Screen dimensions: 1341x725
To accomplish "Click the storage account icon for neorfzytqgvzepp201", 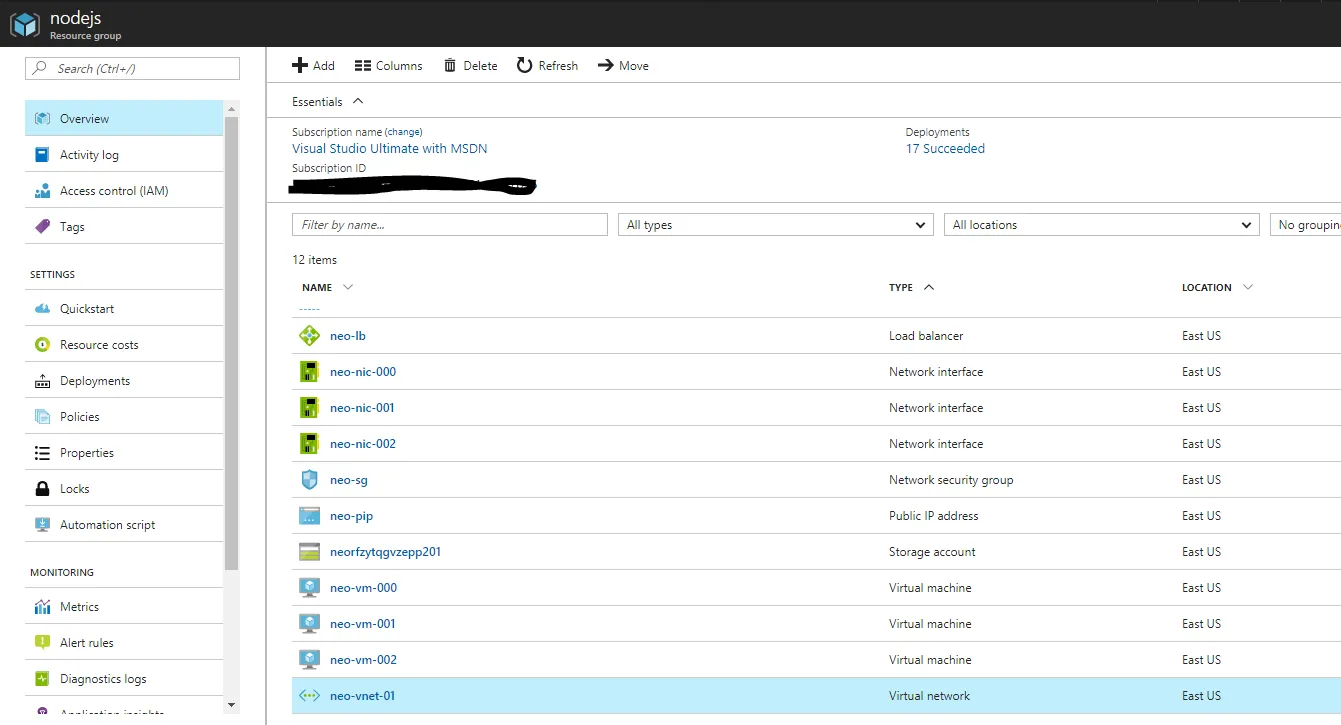I will coord(309,552).
